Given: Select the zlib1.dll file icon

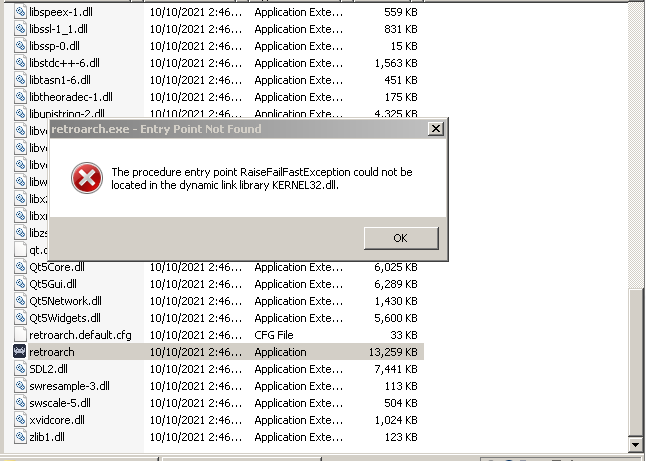Looking at the screenshot, I should point(20,437).
